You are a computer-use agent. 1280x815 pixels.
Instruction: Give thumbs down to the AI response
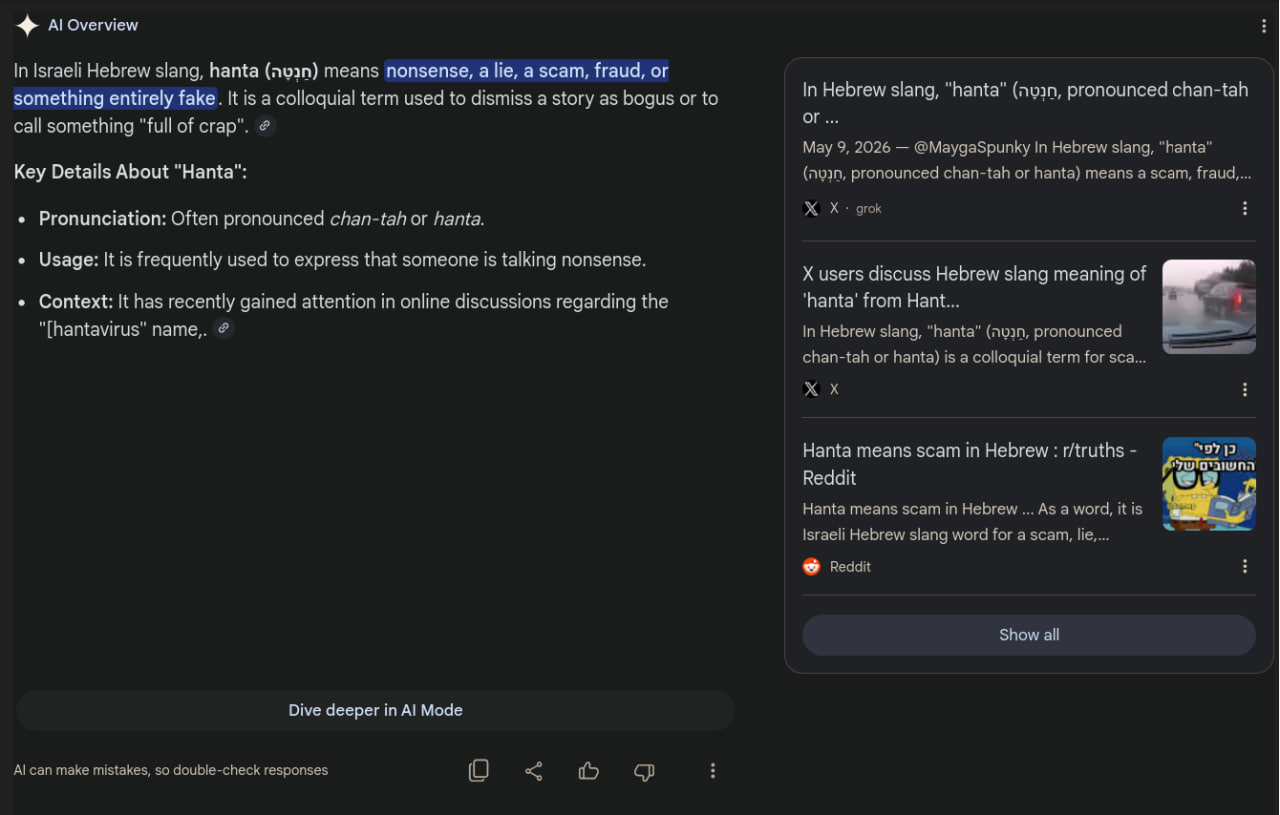click(644, 771)
